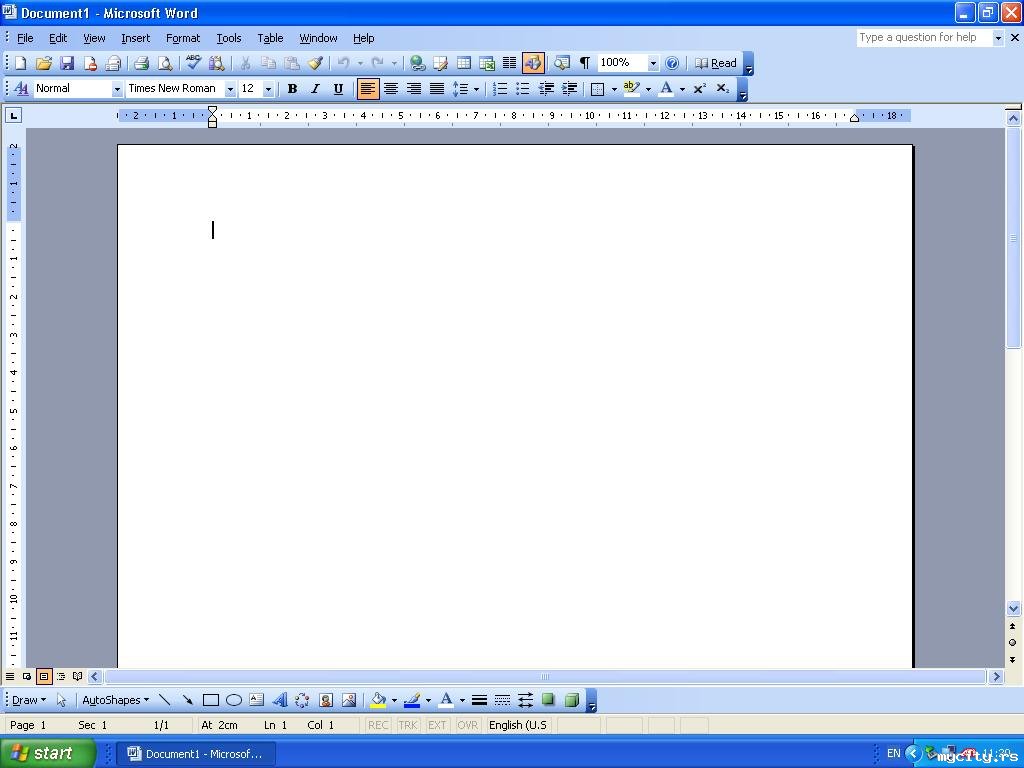Screen dimensions: 1024x768
Task: Click Document1 taskbar button
Action: pyautogui.click(x=196, y=754)
